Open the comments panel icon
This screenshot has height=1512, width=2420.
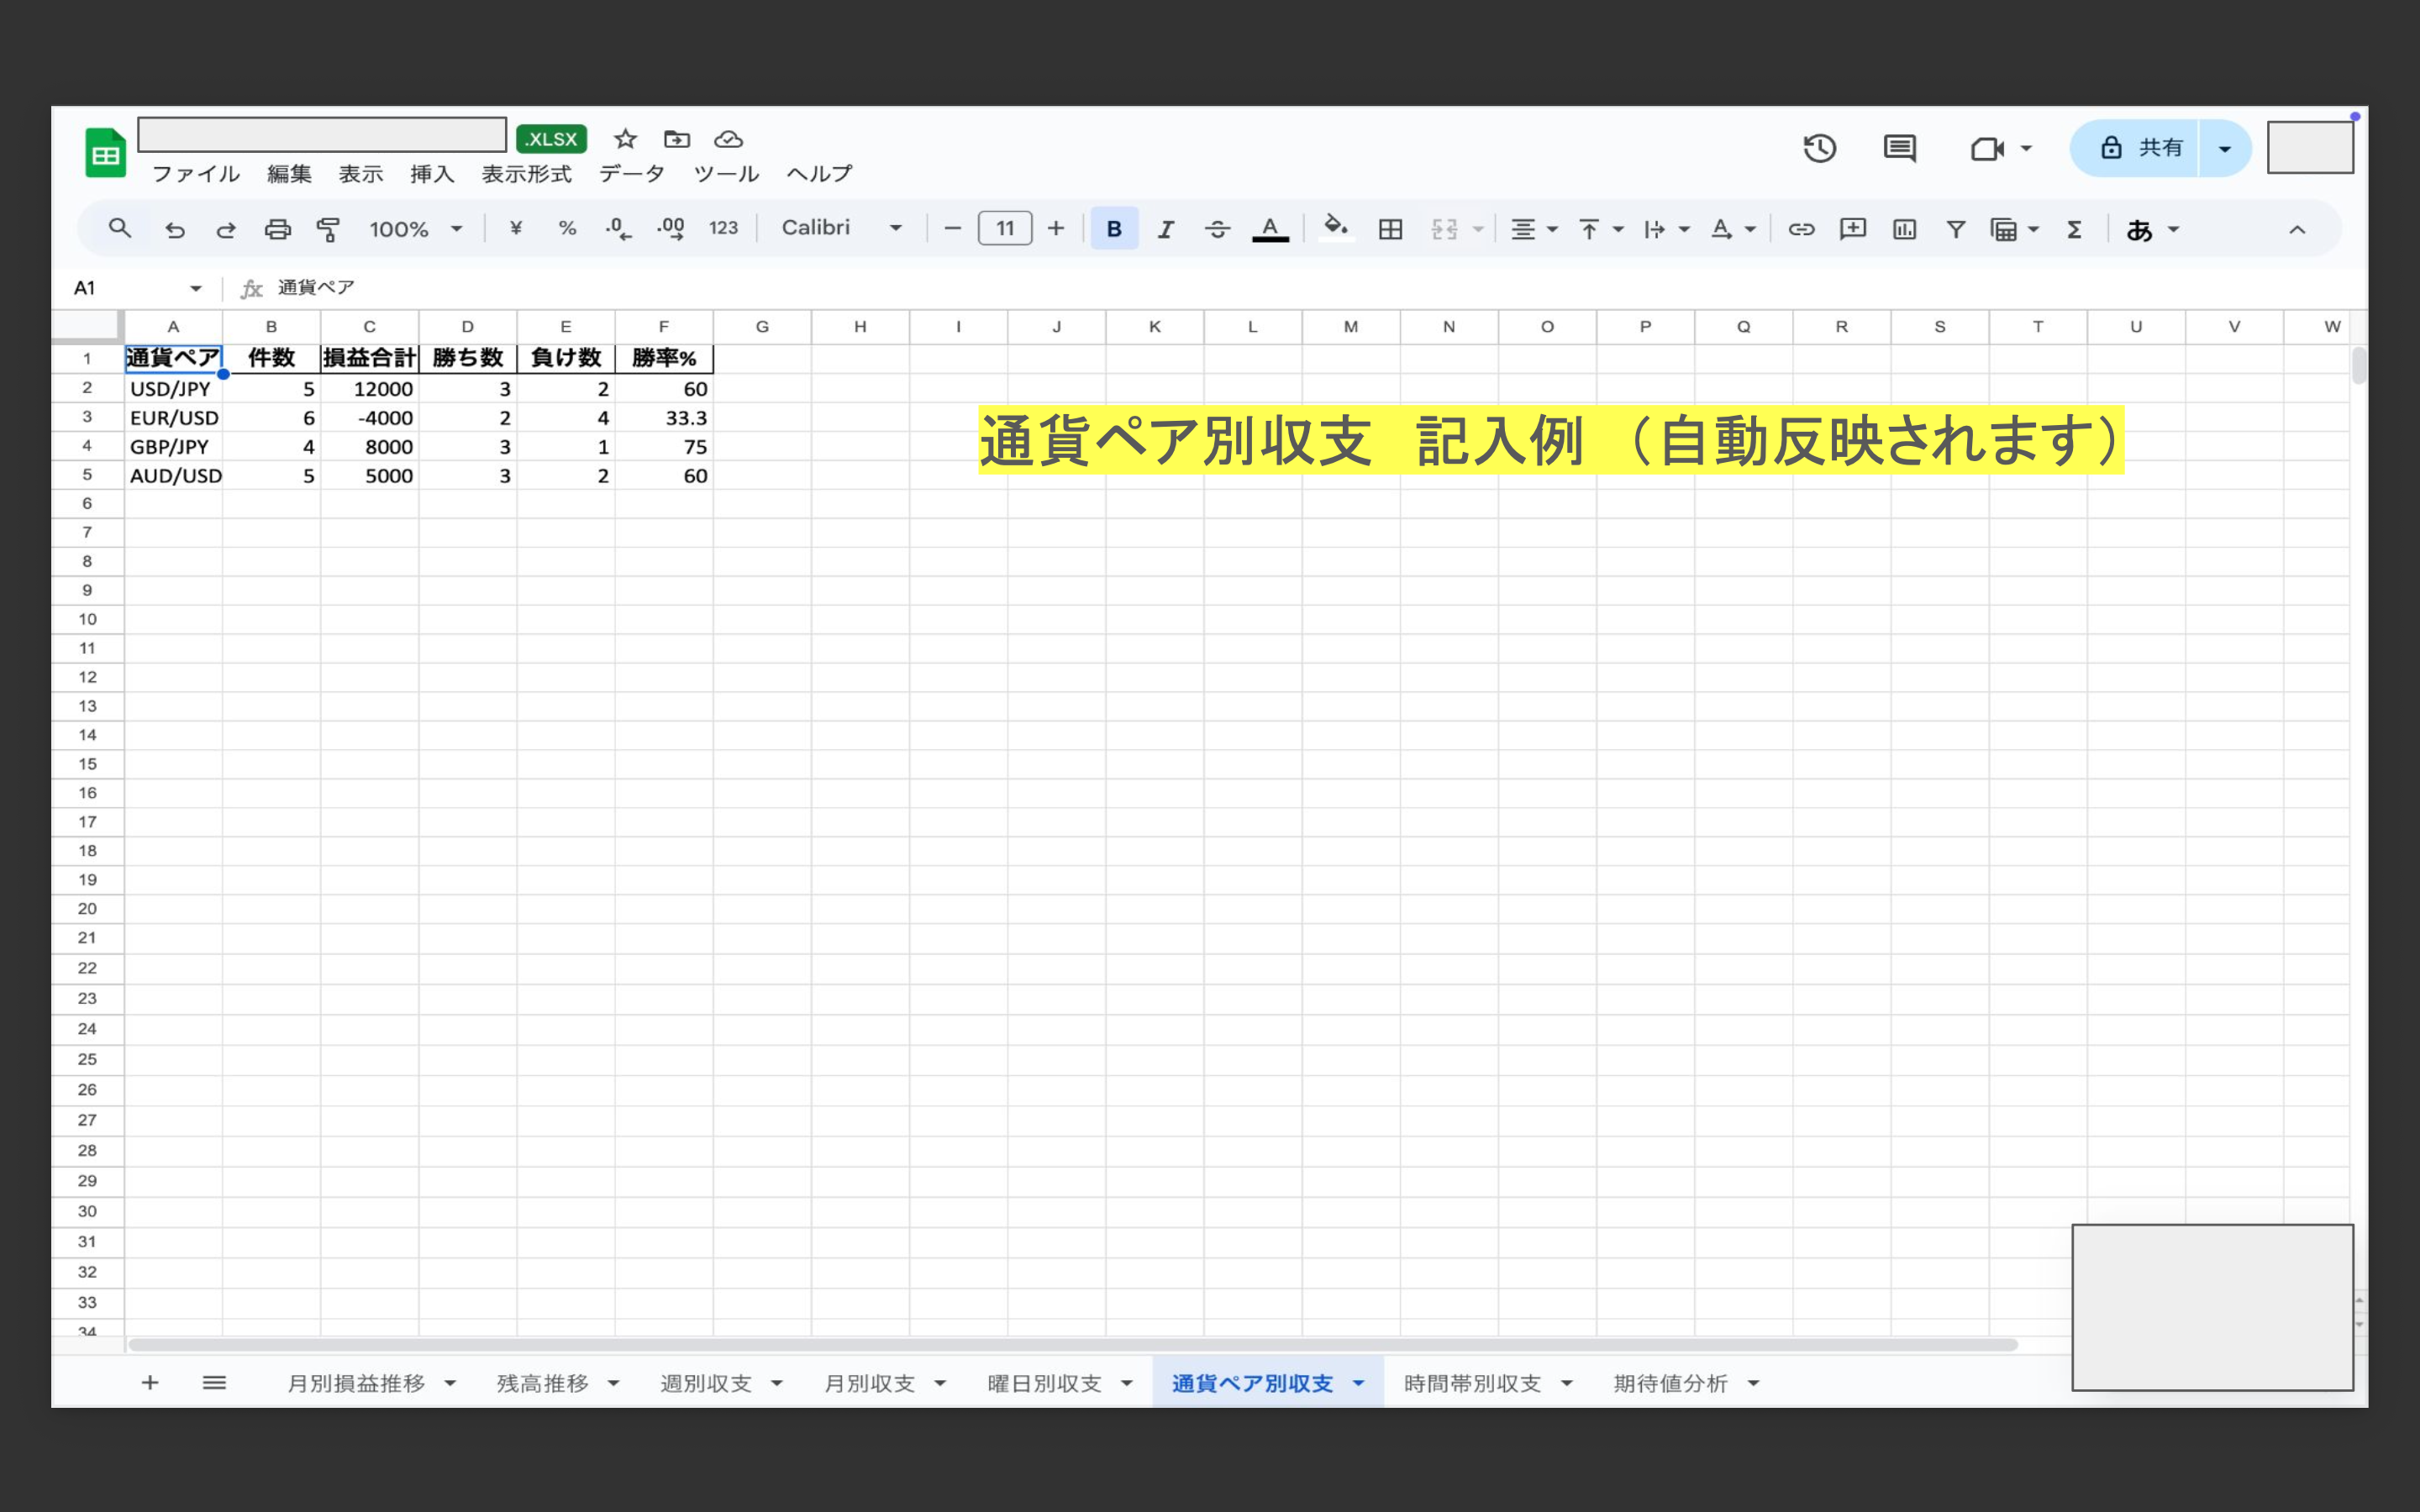coord(1899,149)
